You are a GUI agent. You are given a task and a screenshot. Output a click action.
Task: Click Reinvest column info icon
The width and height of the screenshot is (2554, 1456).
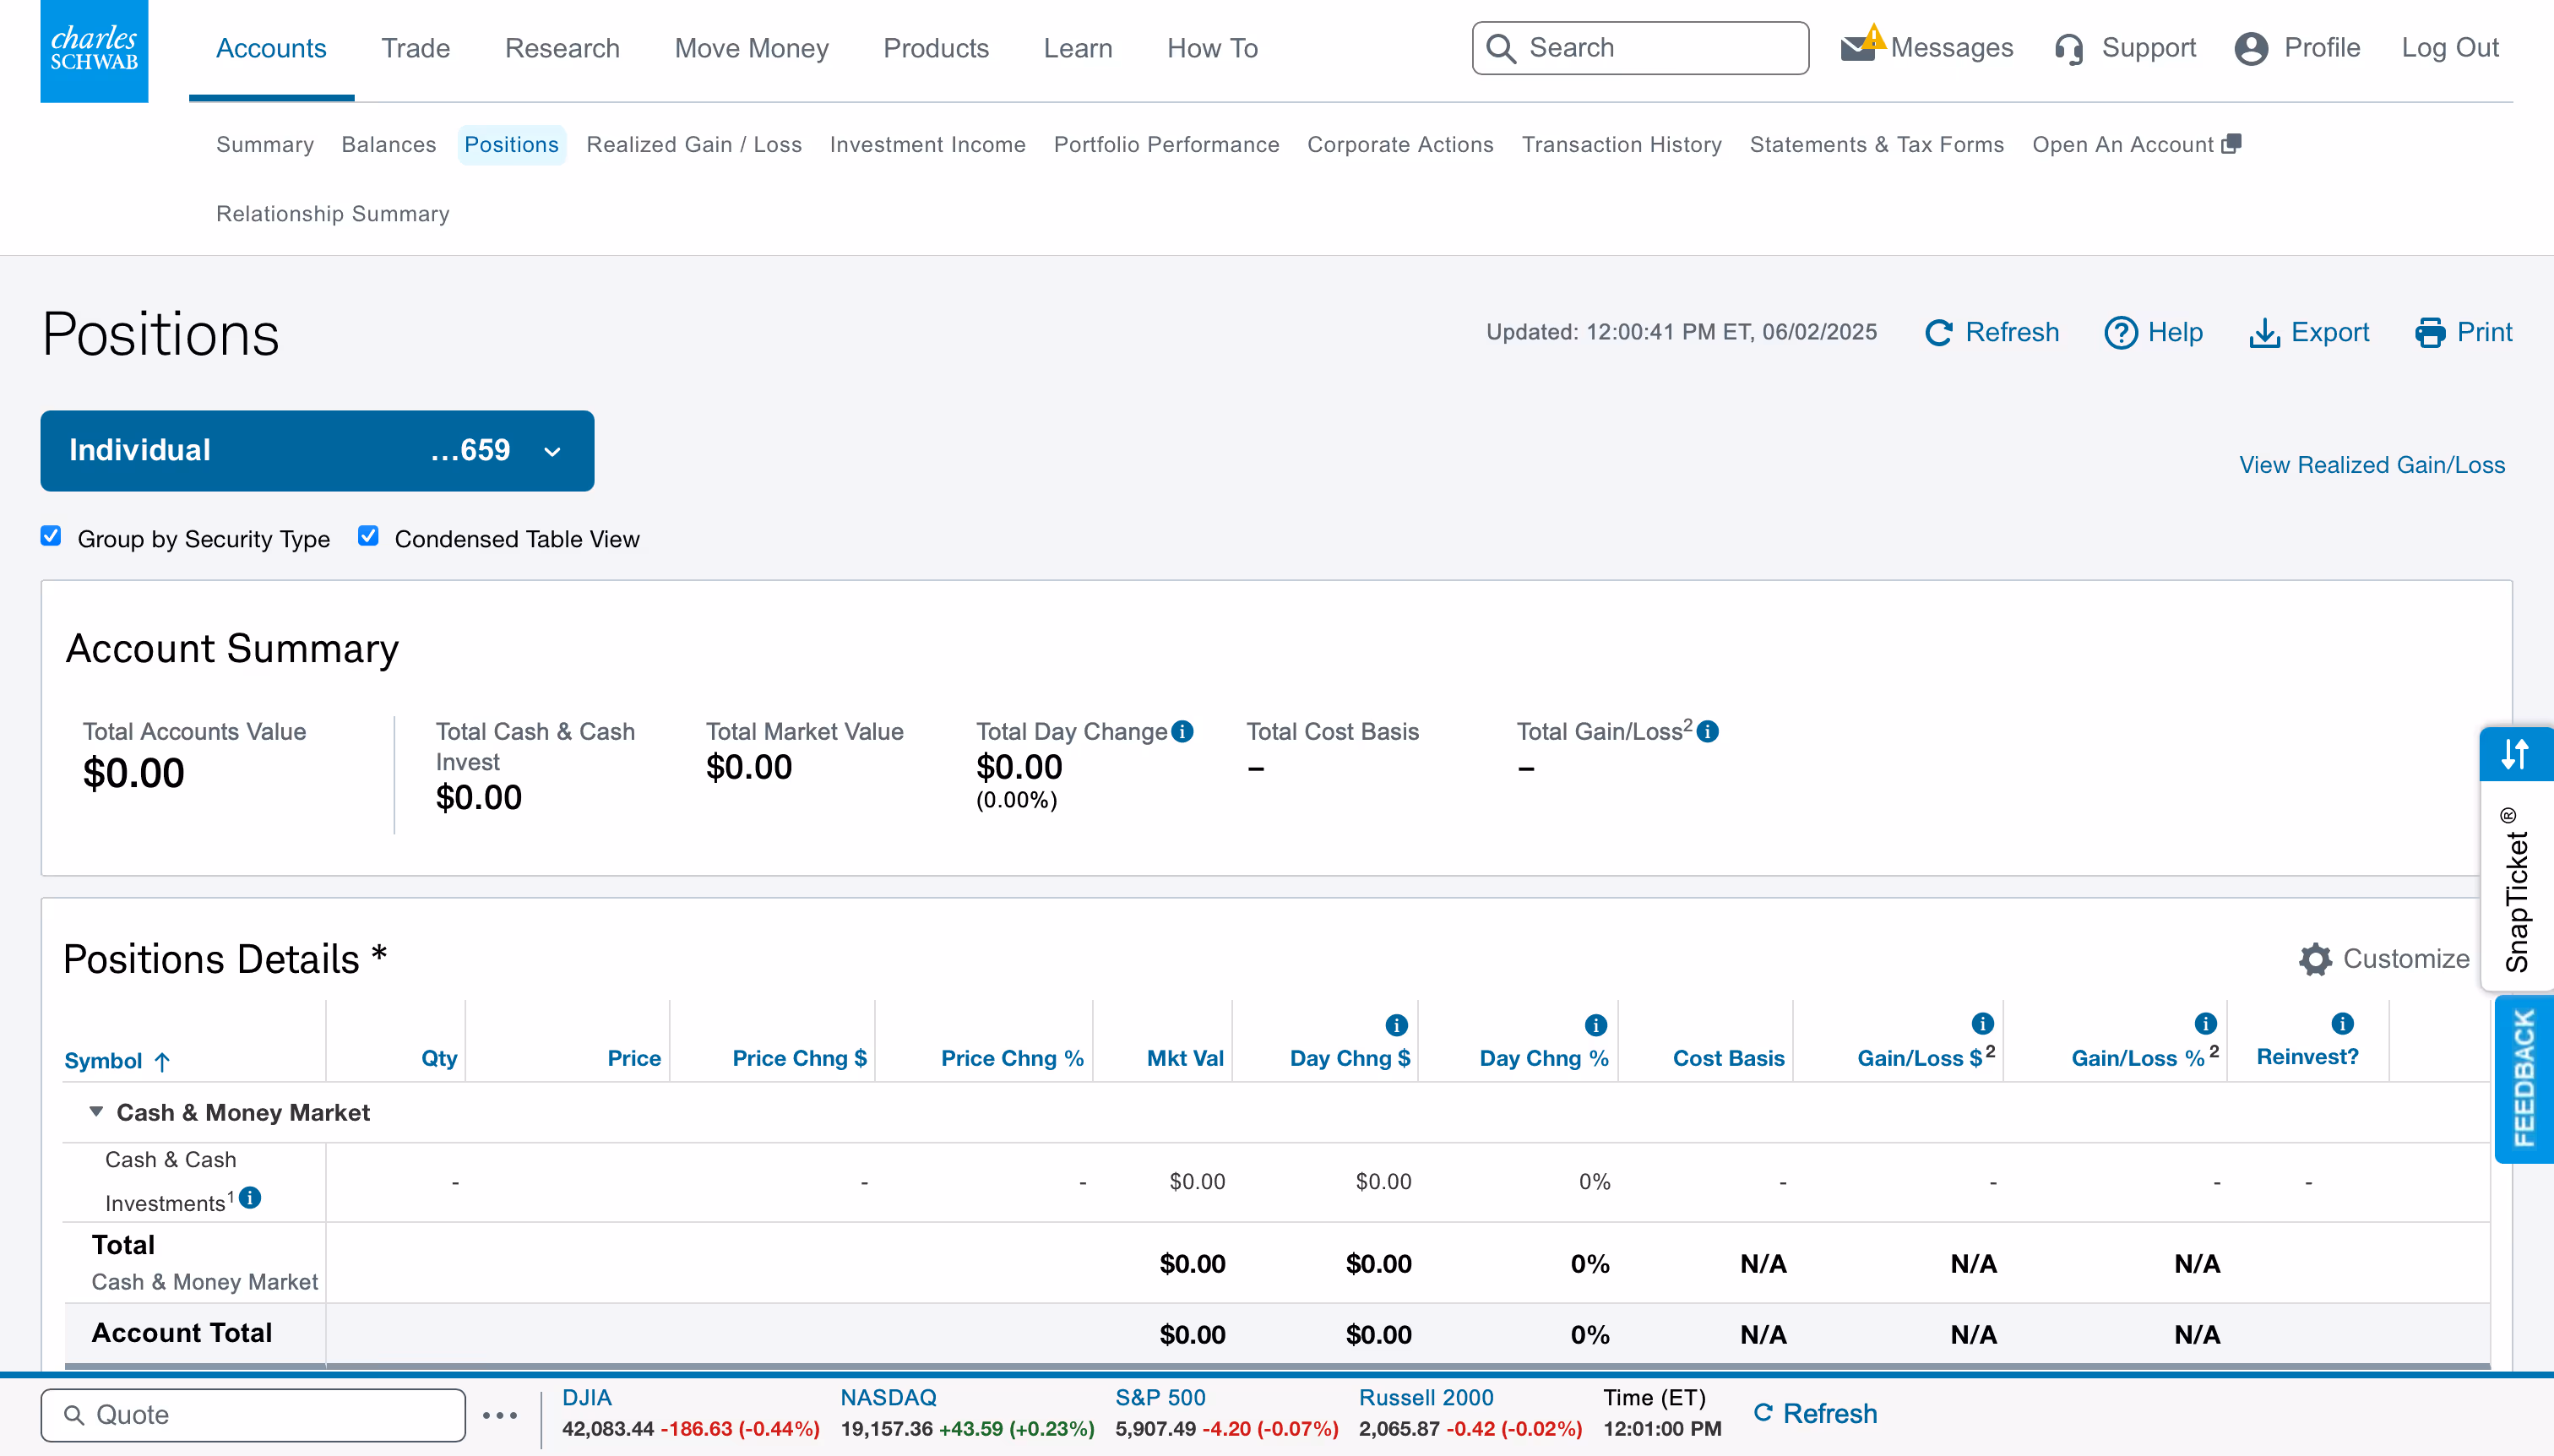point(2342,1023)
